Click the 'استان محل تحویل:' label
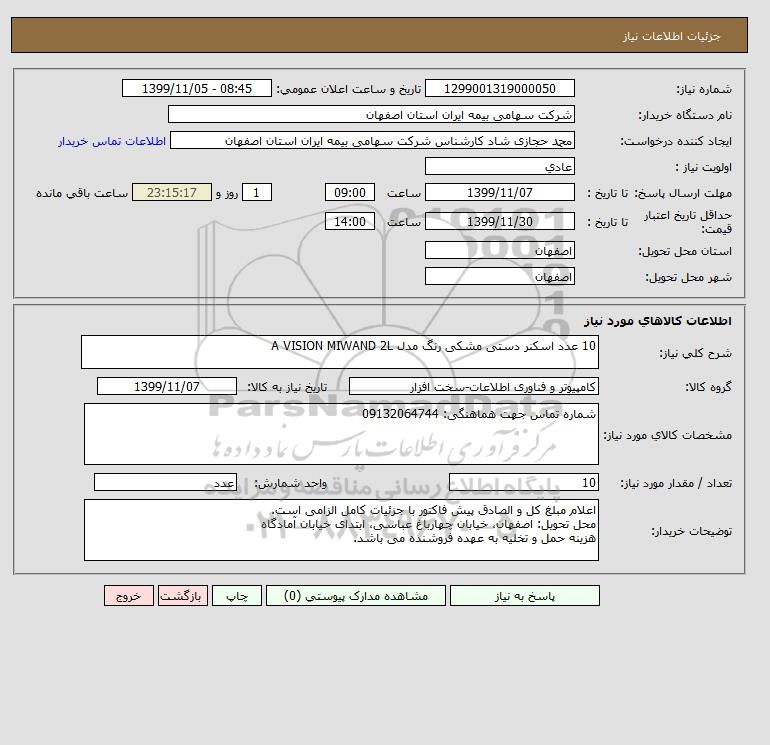 point(685,251)
